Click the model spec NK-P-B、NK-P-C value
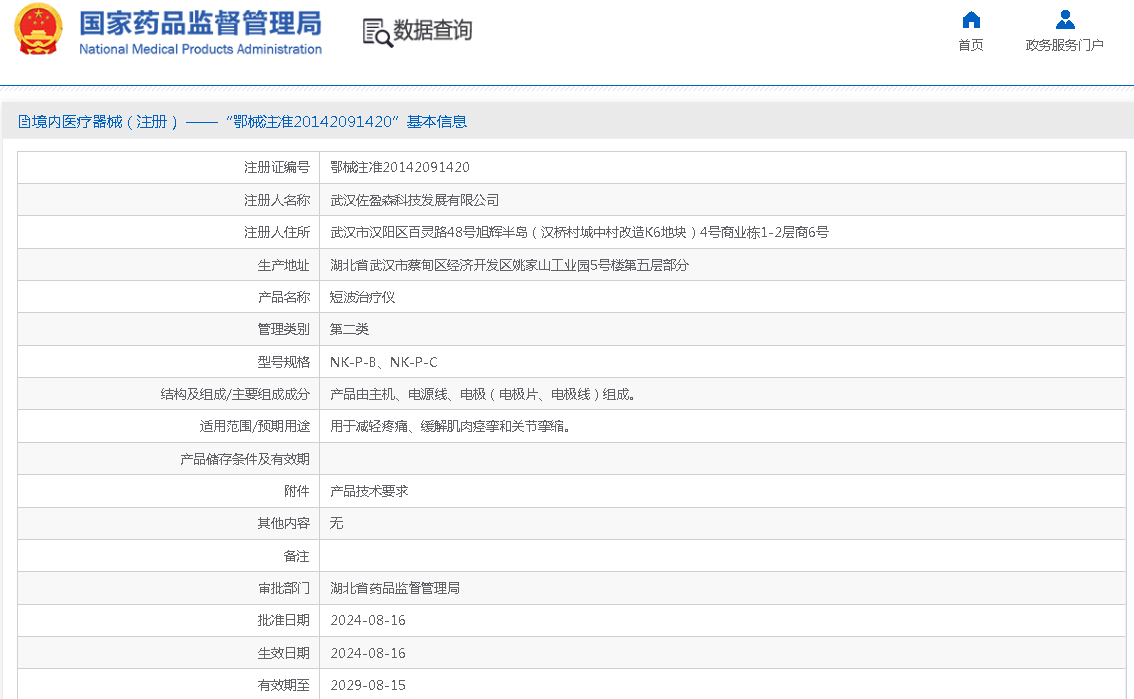 383,362
